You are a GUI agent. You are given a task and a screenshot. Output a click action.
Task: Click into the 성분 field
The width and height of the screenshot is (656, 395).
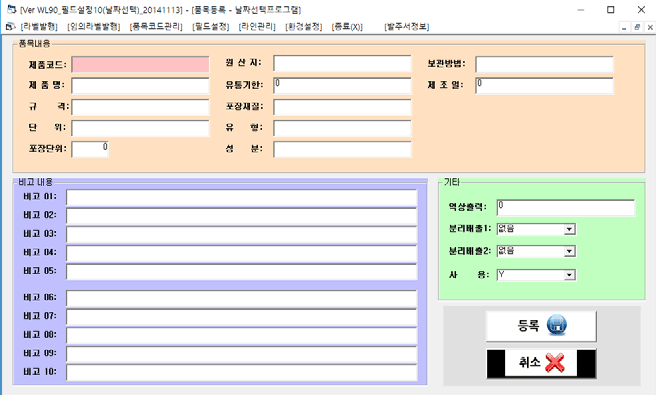pyautogui.click(x=343, y=149)
